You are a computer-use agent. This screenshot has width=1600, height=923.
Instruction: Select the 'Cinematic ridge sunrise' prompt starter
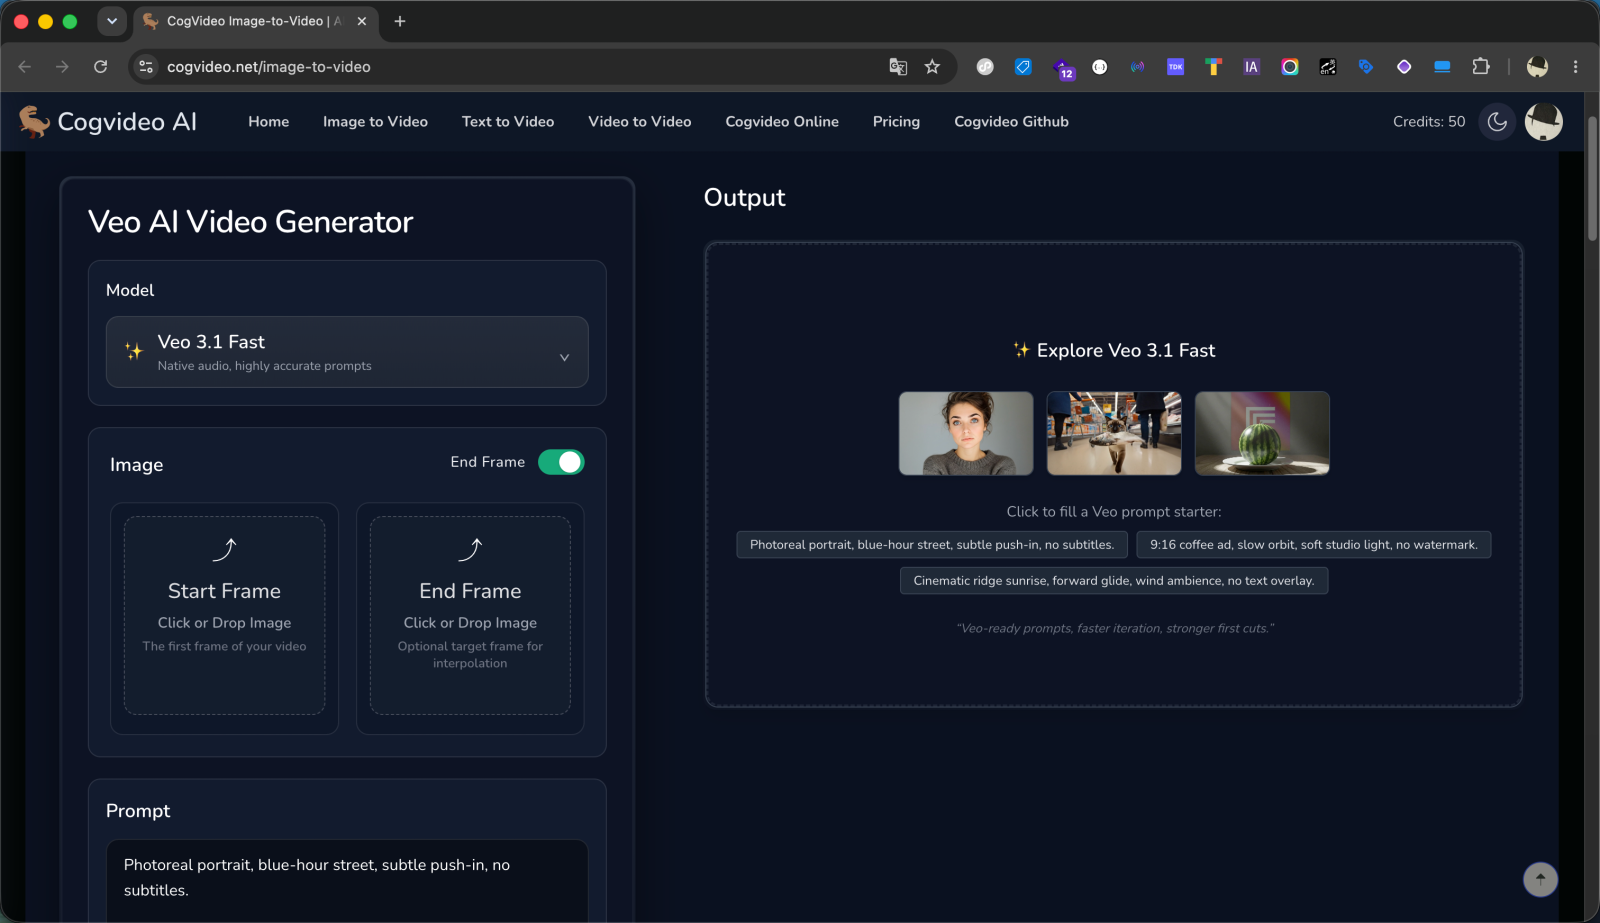(x=1114, y=581)
